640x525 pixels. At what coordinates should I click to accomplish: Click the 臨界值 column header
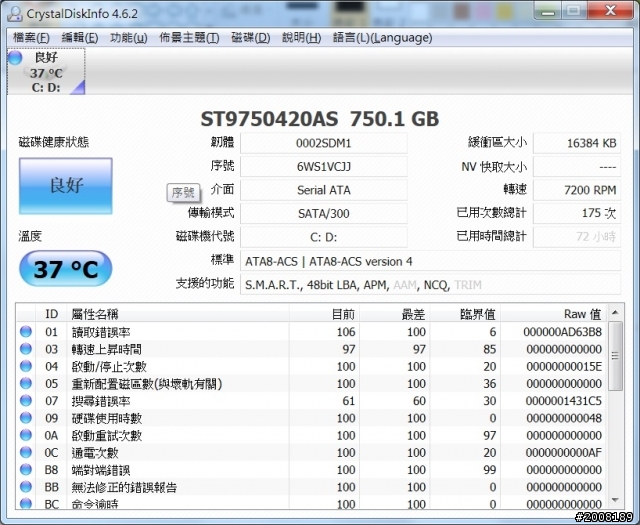point(465,314)
